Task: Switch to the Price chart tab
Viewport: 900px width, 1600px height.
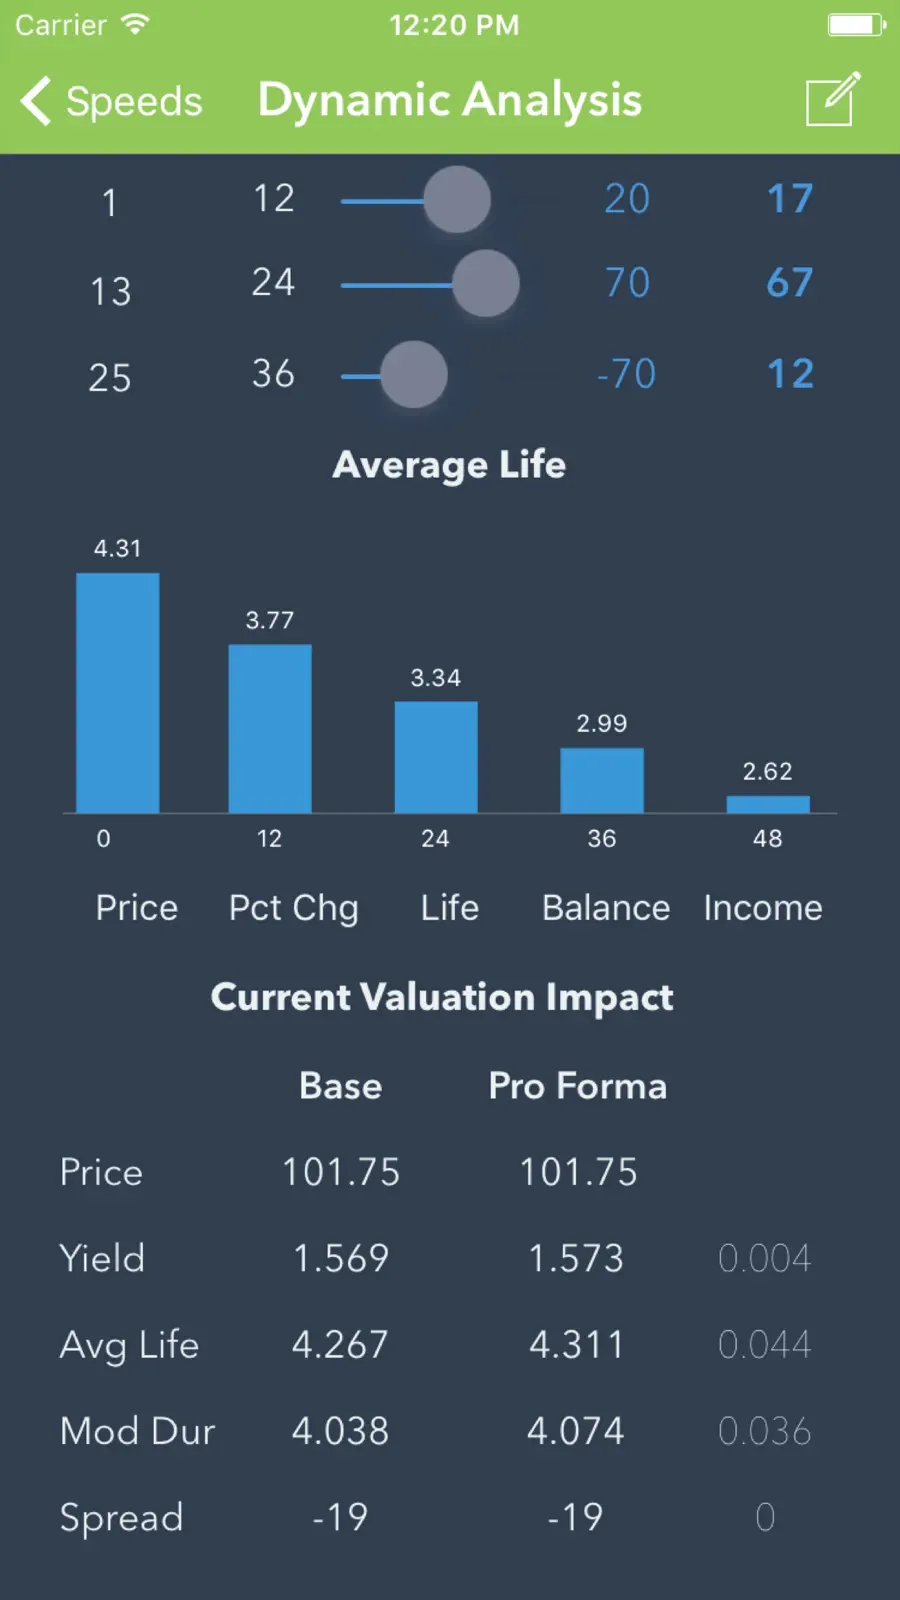Action: 137,908
